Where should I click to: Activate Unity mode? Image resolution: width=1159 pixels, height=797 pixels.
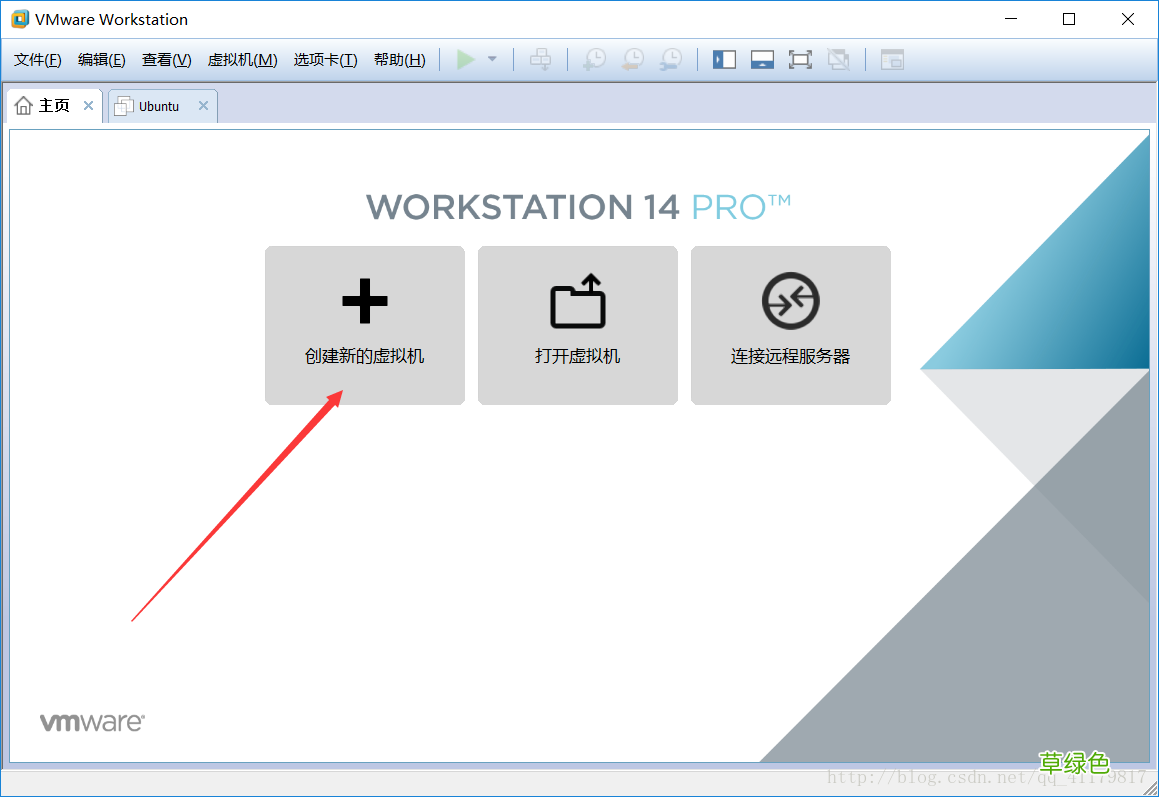(838, 59)
